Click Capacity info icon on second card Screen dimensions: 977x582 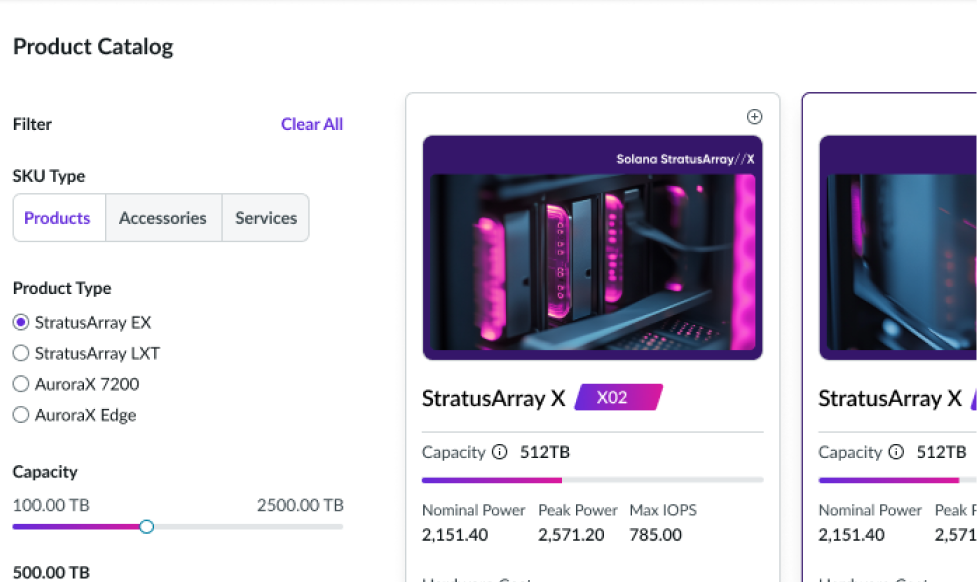[896, 452]
